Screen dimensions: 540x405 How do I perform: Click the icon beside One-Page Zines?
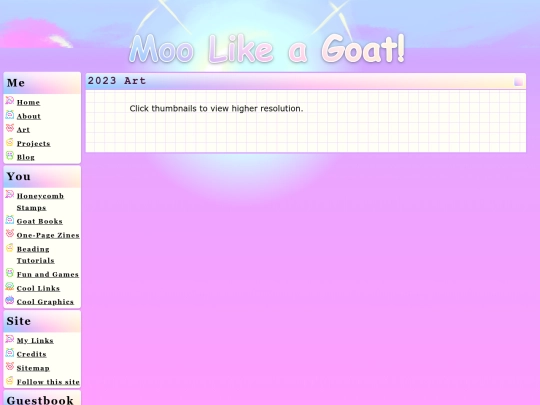[x=10, y=233]
